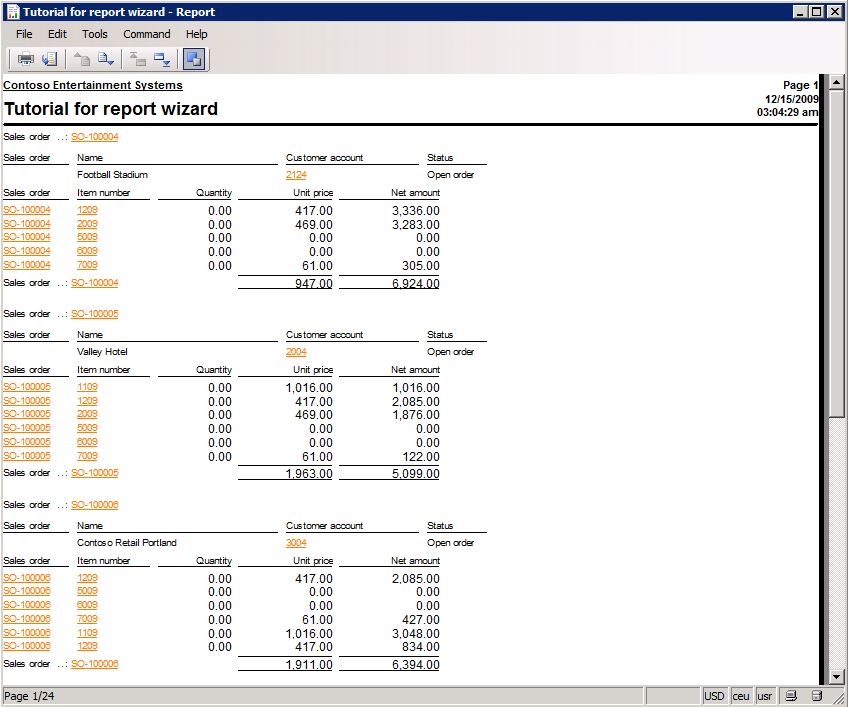Open SO-100004 link in the 3,336.00 row
This screenshot has height=707, width=848.
pyautogui.click(x=26, y=210)
